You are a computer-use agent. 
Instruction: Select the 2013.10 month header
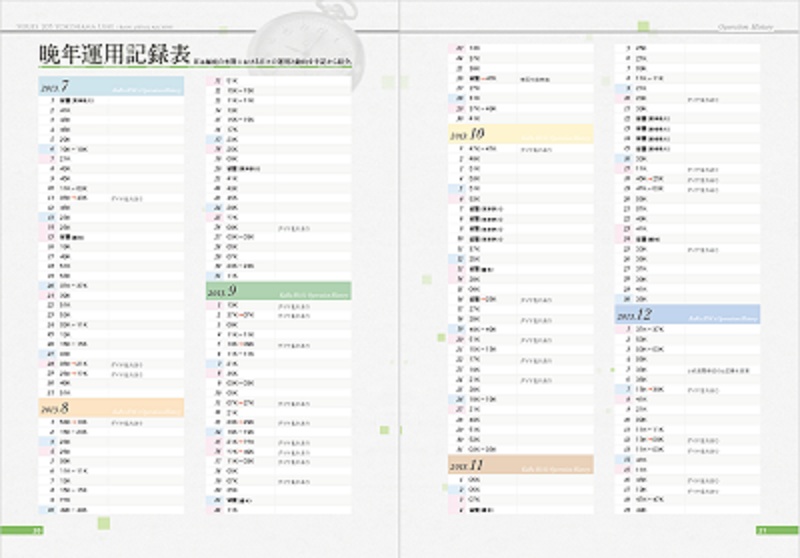pyautogui.click(x=521, y=134)
